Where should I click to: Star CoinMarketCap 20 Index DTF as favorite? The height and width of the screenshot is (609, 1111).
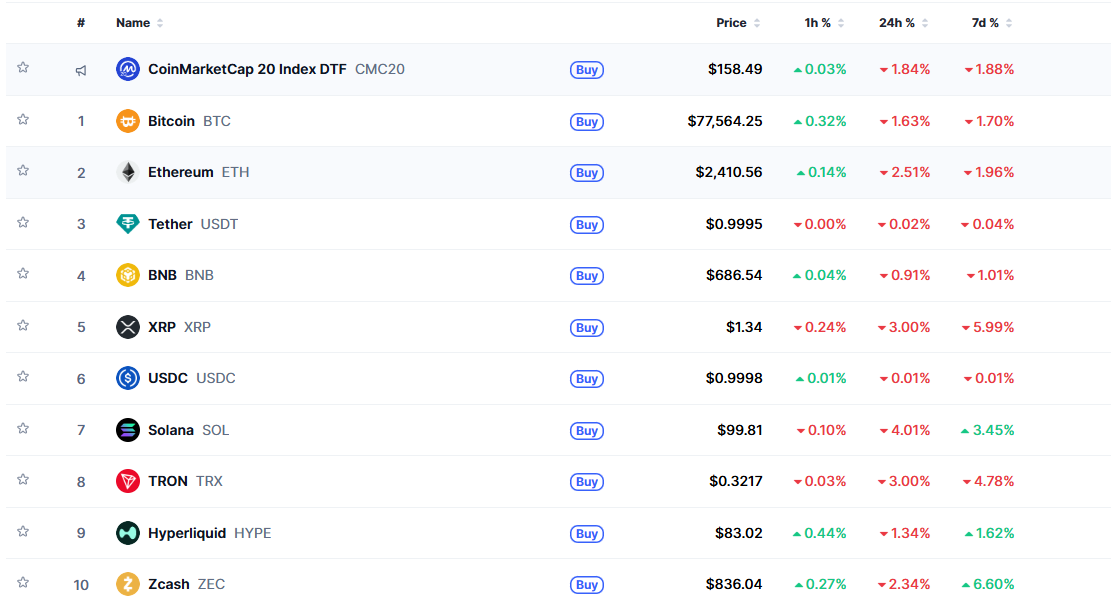pyautogui.click(x=23, y=68)
